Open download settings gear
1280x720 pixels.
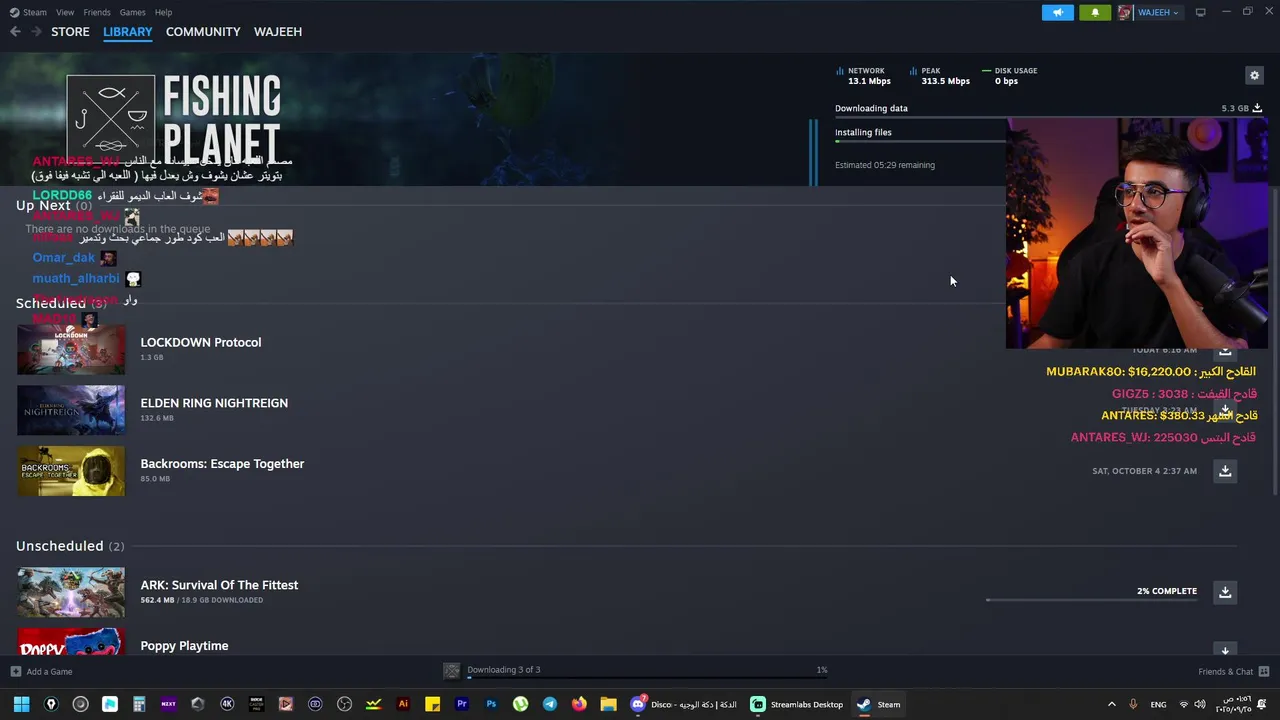1254,75
